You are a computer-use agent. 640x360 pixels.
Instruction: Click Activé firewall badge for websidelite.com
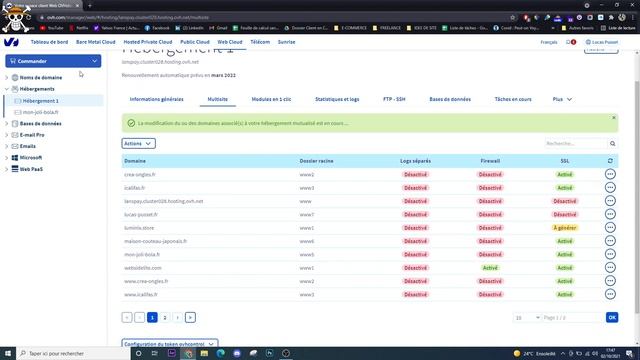pos(490,268)
